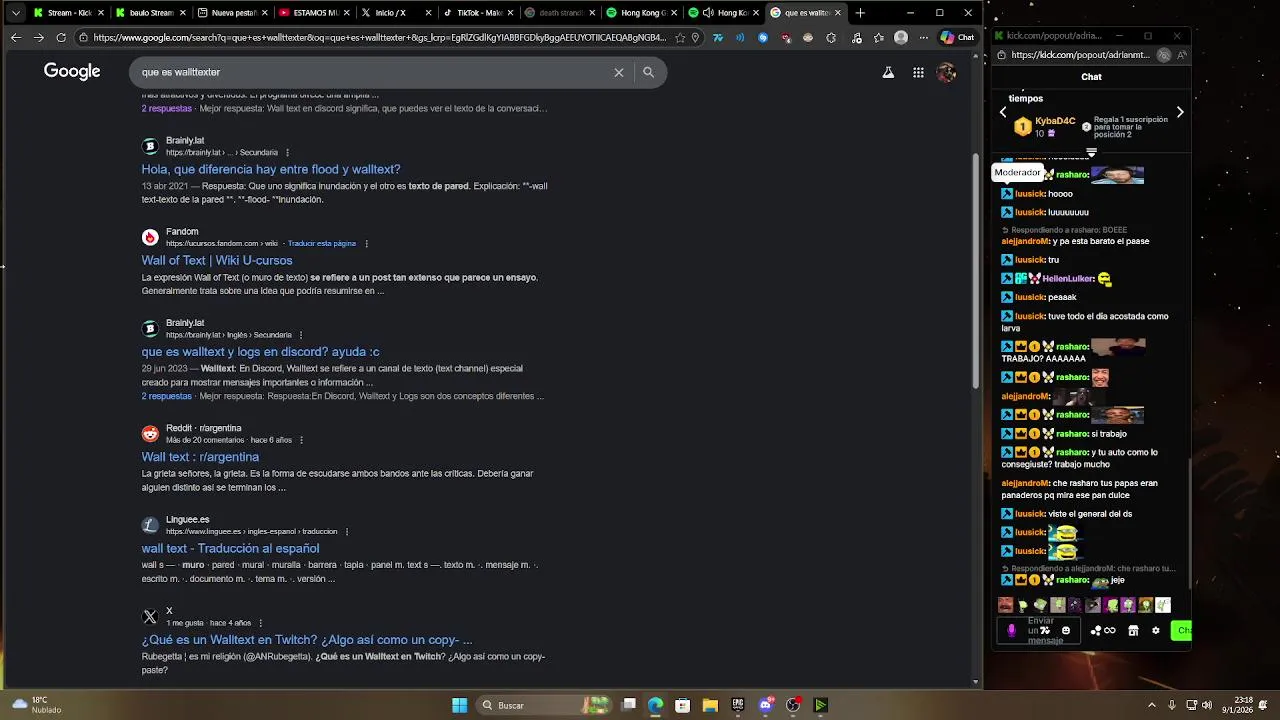Open Kick chat gift shop icon
Image resolution: width=1280 pixels, height=720 pixels.
click(x=1133, y=631)
